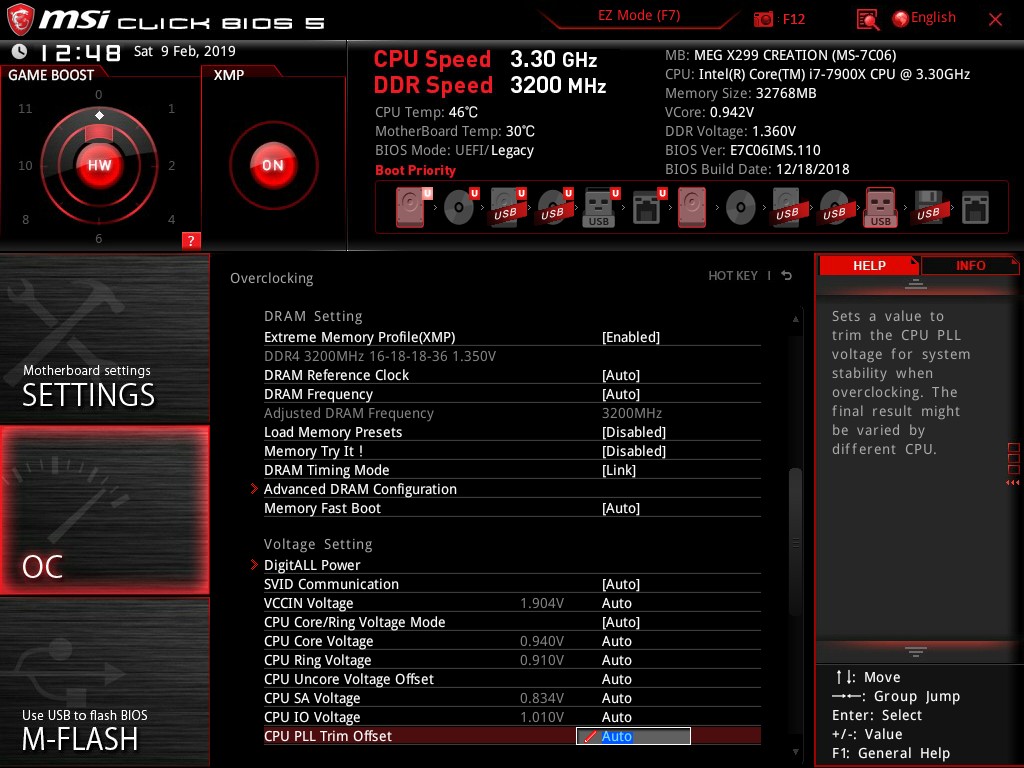This screenshot has width=1024, height=768.
Task: Expand Advanced DRAM Configuration submenu
Action: pos(360,489)
